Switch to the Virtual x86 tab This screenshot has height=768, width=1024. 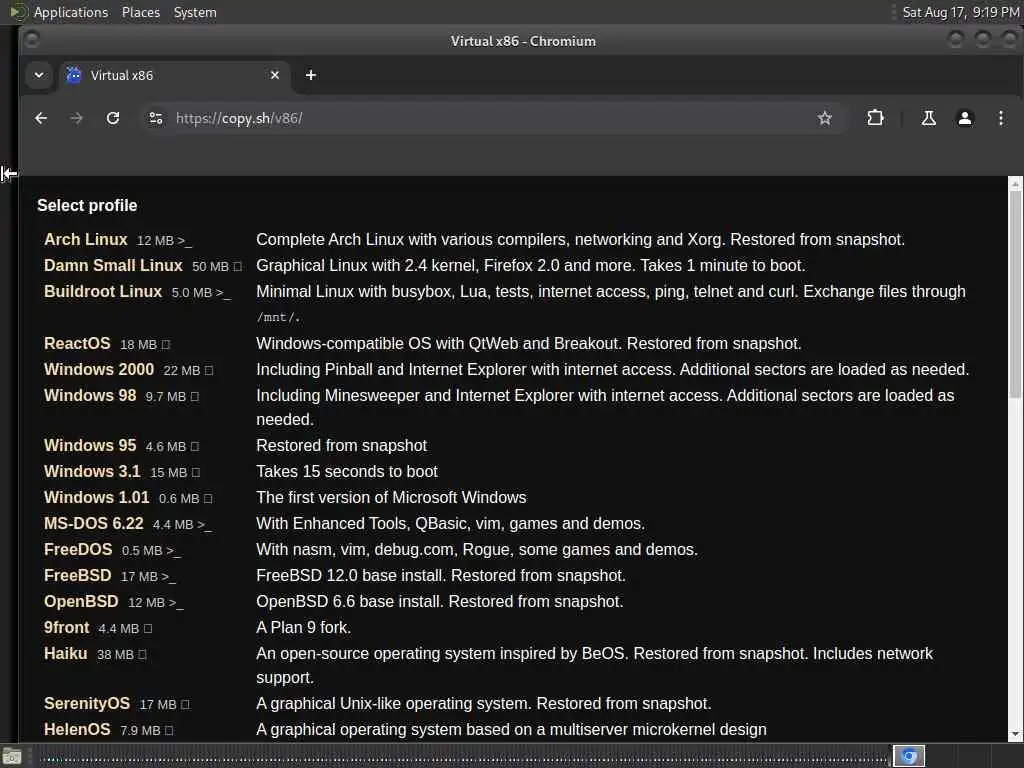175,75
